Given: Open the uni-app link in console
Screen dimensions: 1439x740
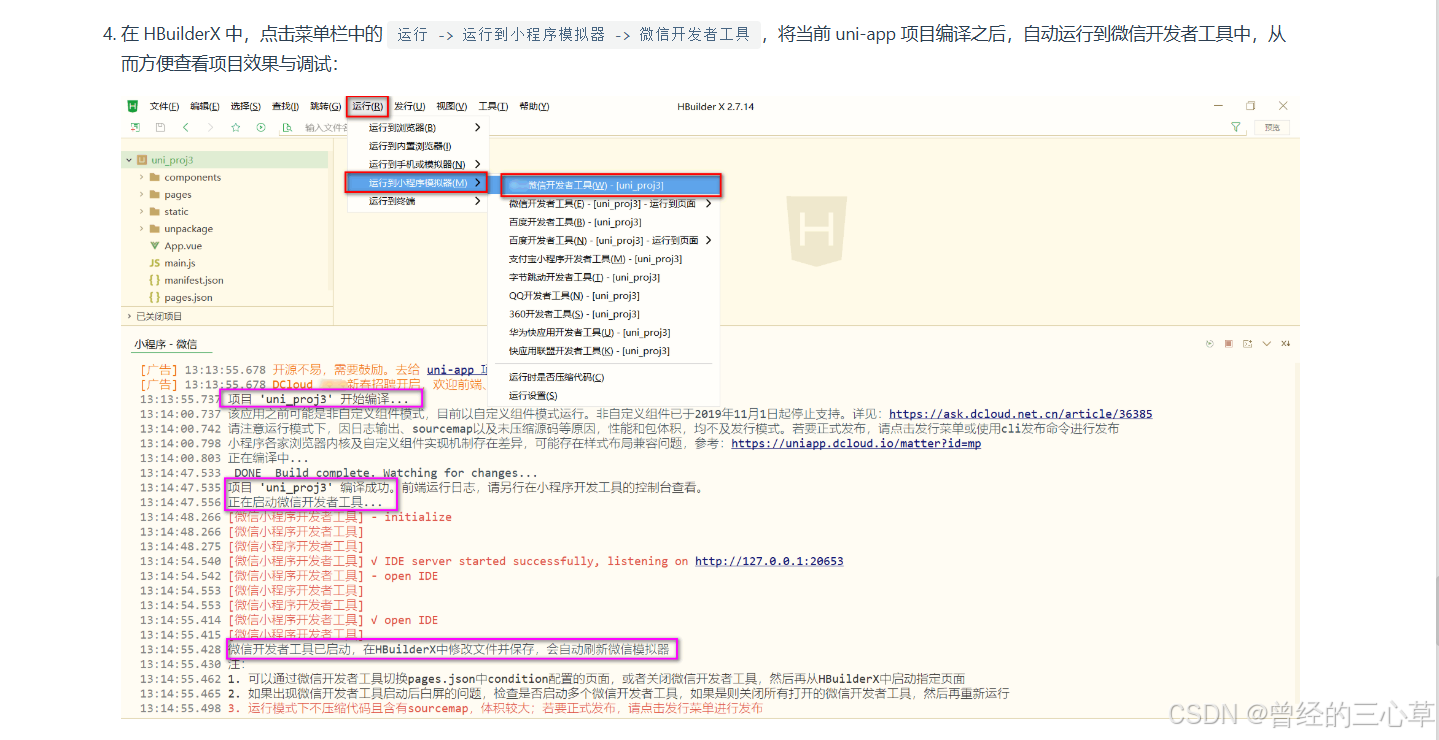Looking at the screenshot, I should click(x=450, y=370).
